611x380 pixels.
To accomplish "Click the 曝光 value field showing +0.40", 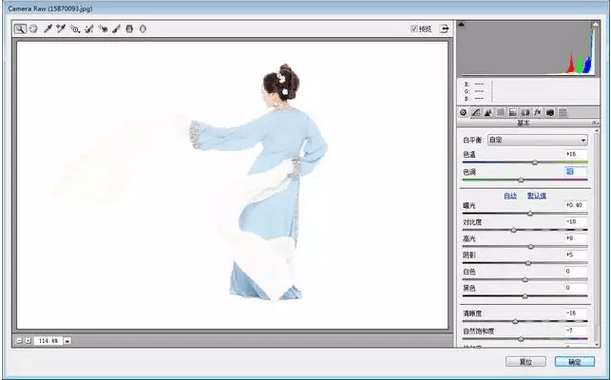I will click(x=576, y=205).
